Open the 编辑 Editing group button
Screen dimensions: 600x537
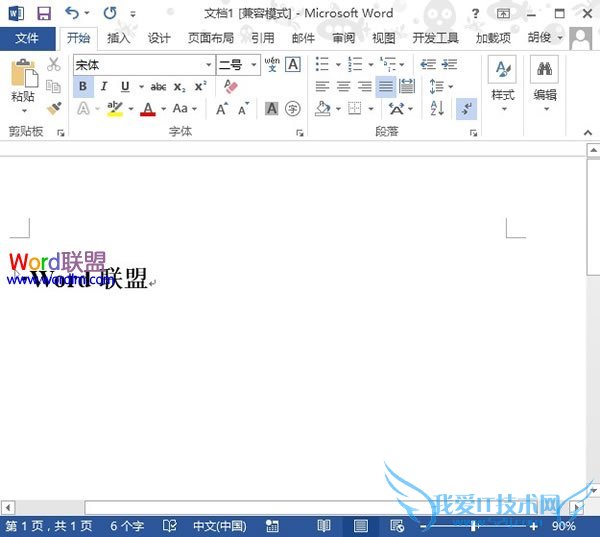click(545, 85)
